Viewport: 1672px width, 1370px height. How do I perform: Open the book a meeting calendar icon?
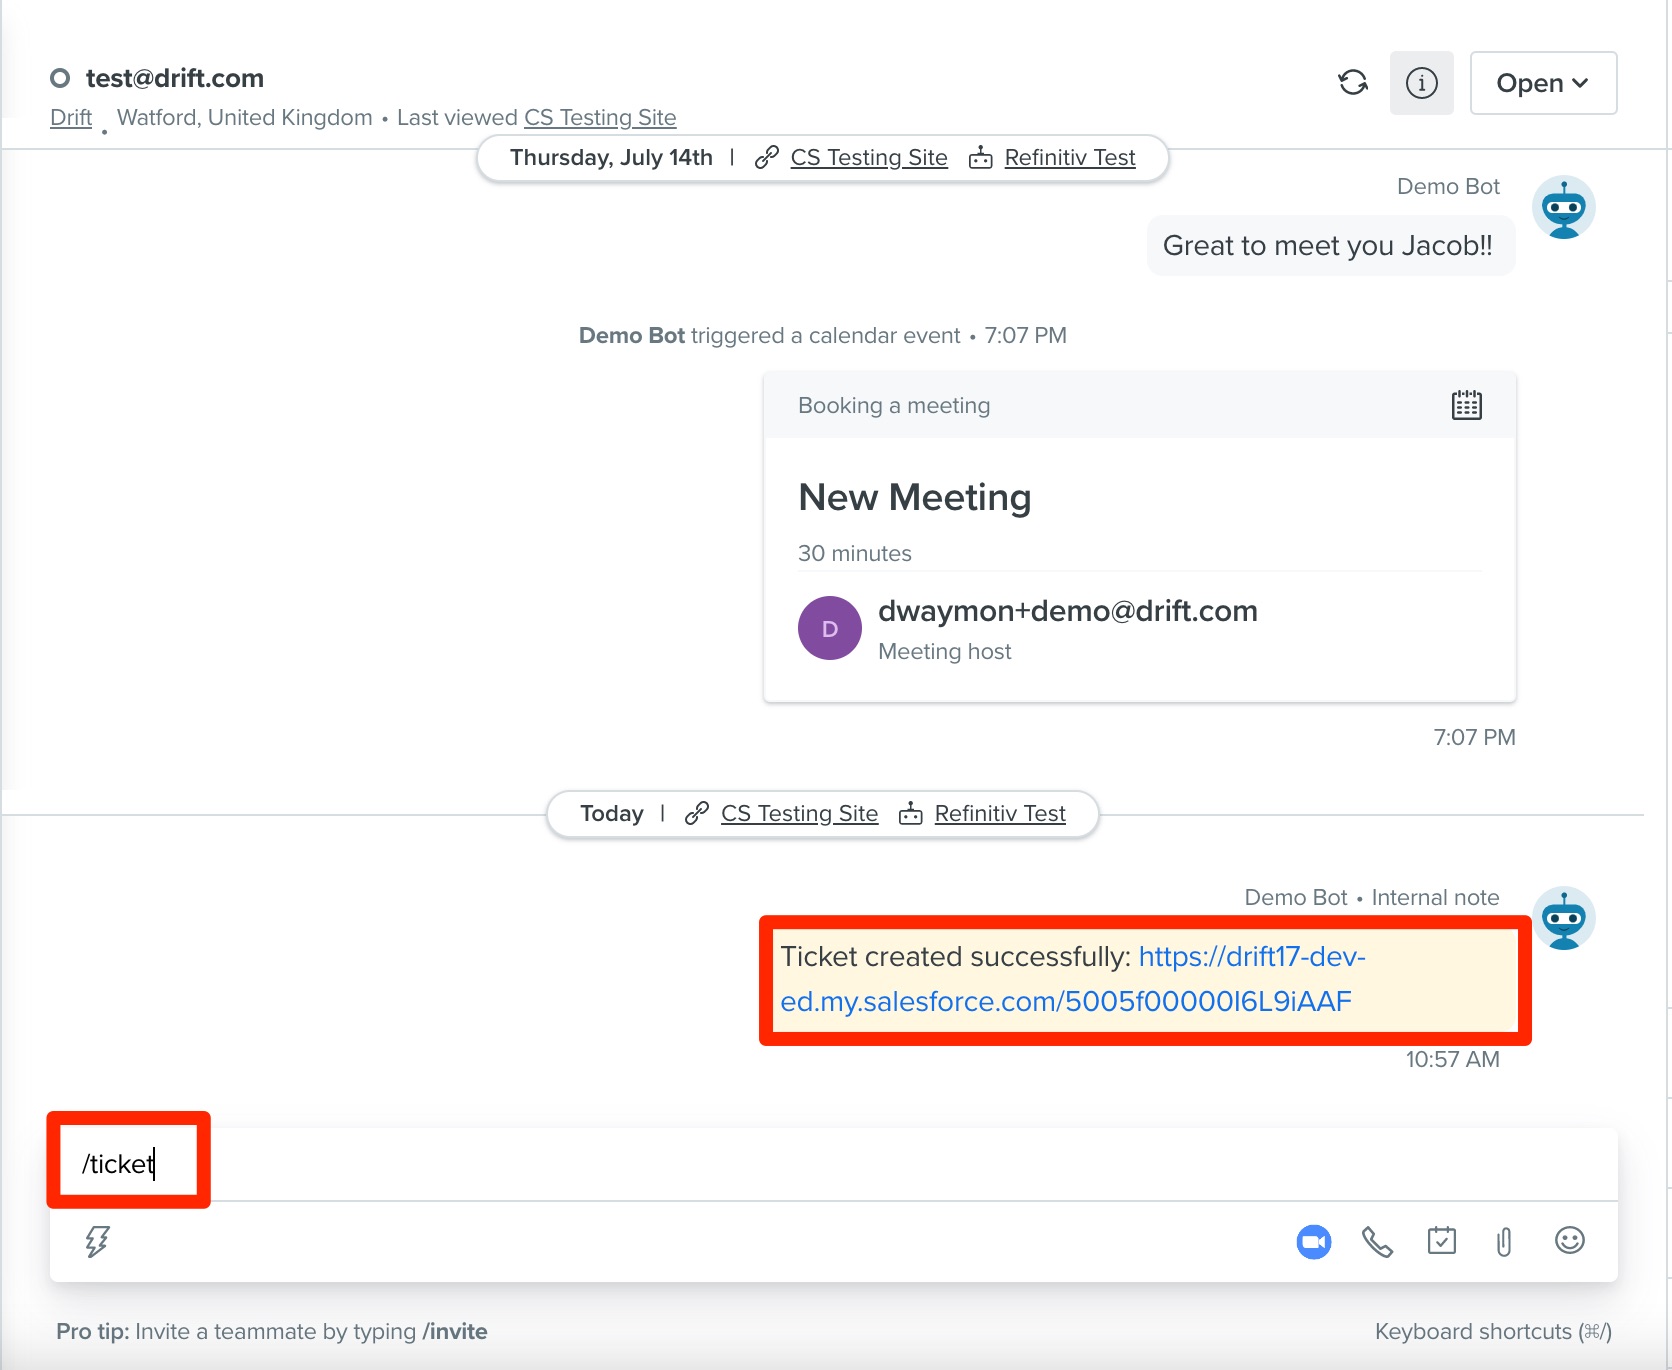(1441, 1241)
